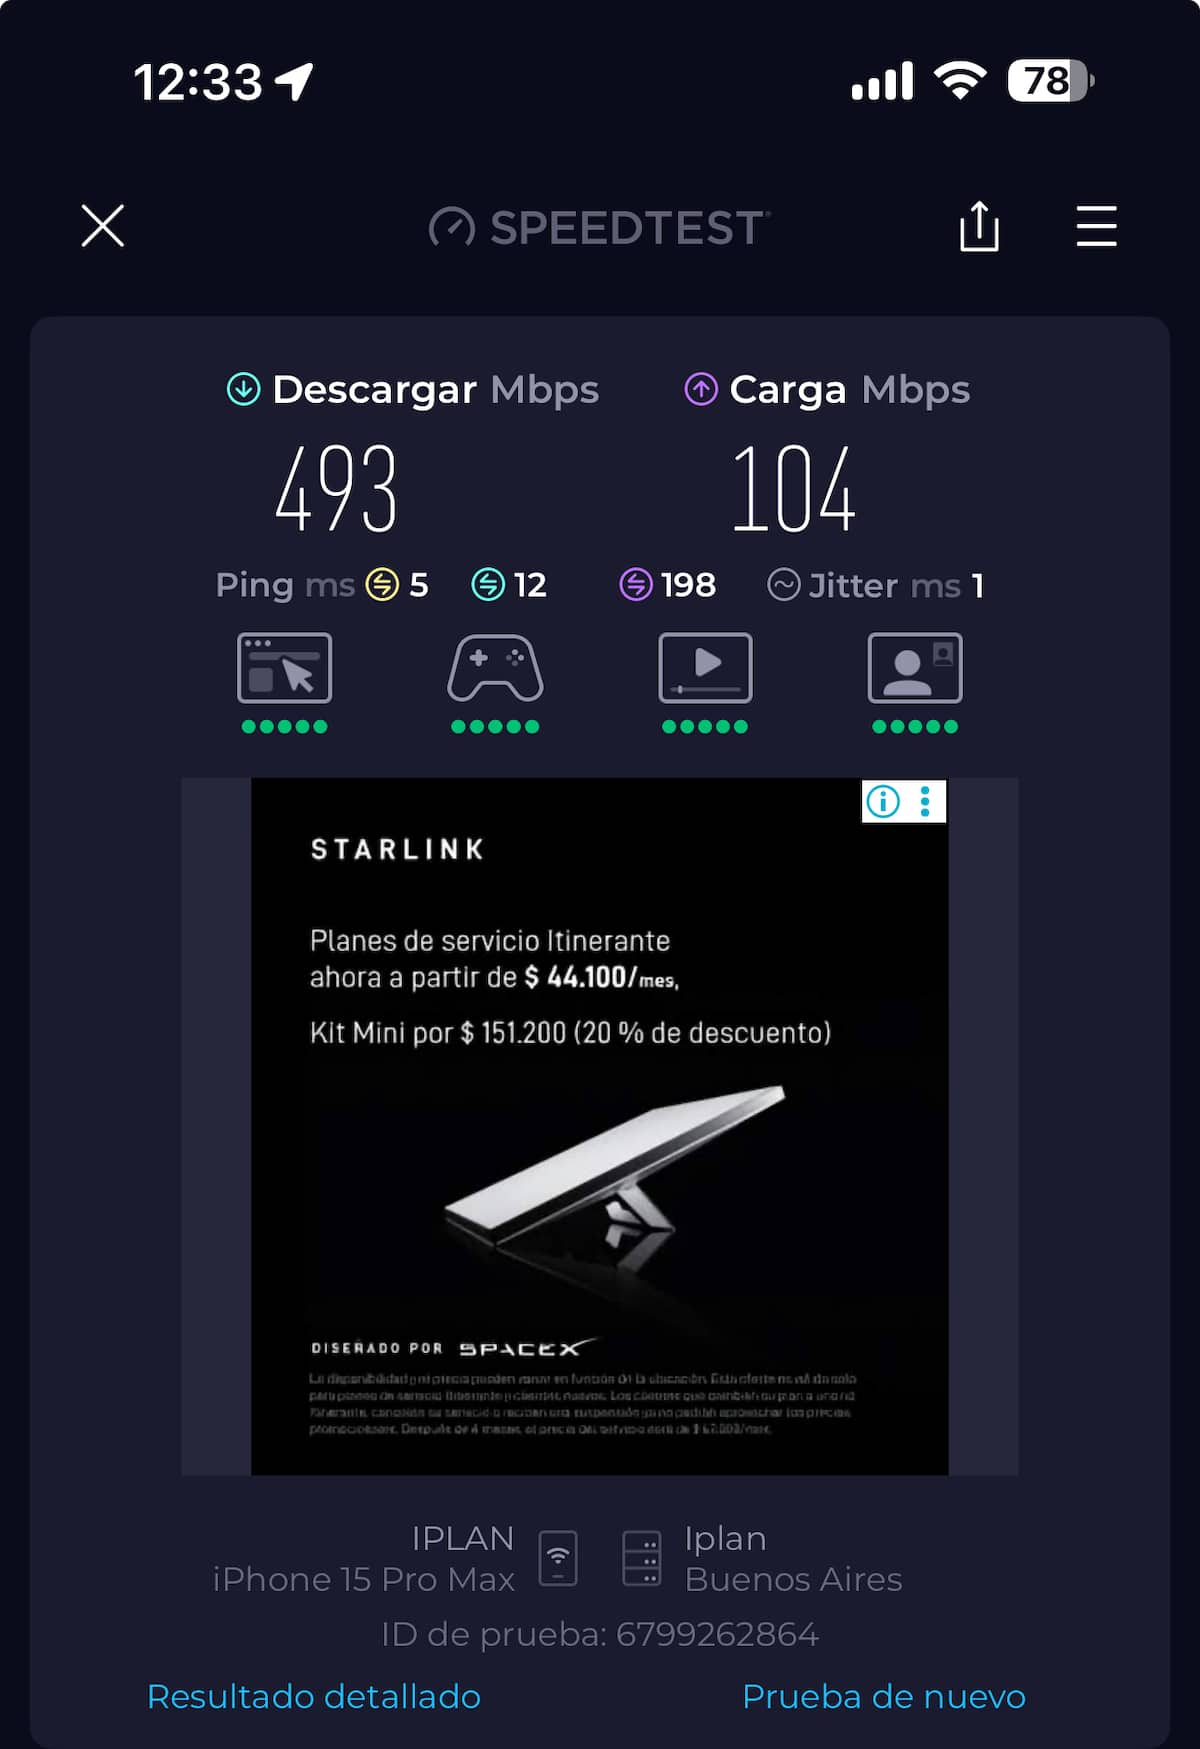
Task: Open the ad options three-dot menu
Action: (926, 801)
